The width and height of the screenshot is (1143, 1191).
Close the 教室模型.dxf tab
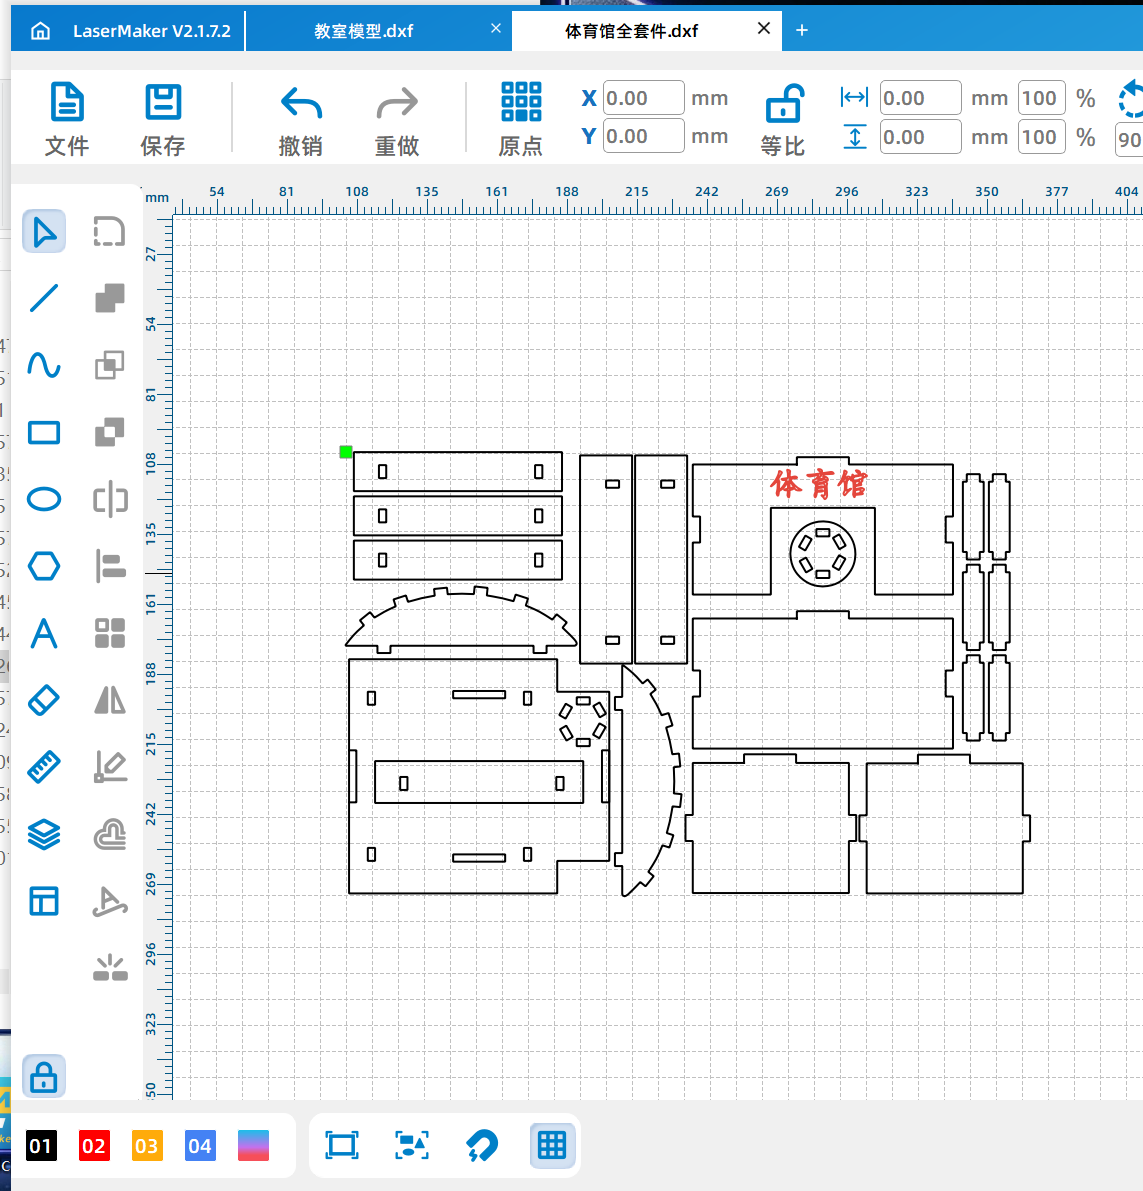pyautogui.click(x=496, y=28)
